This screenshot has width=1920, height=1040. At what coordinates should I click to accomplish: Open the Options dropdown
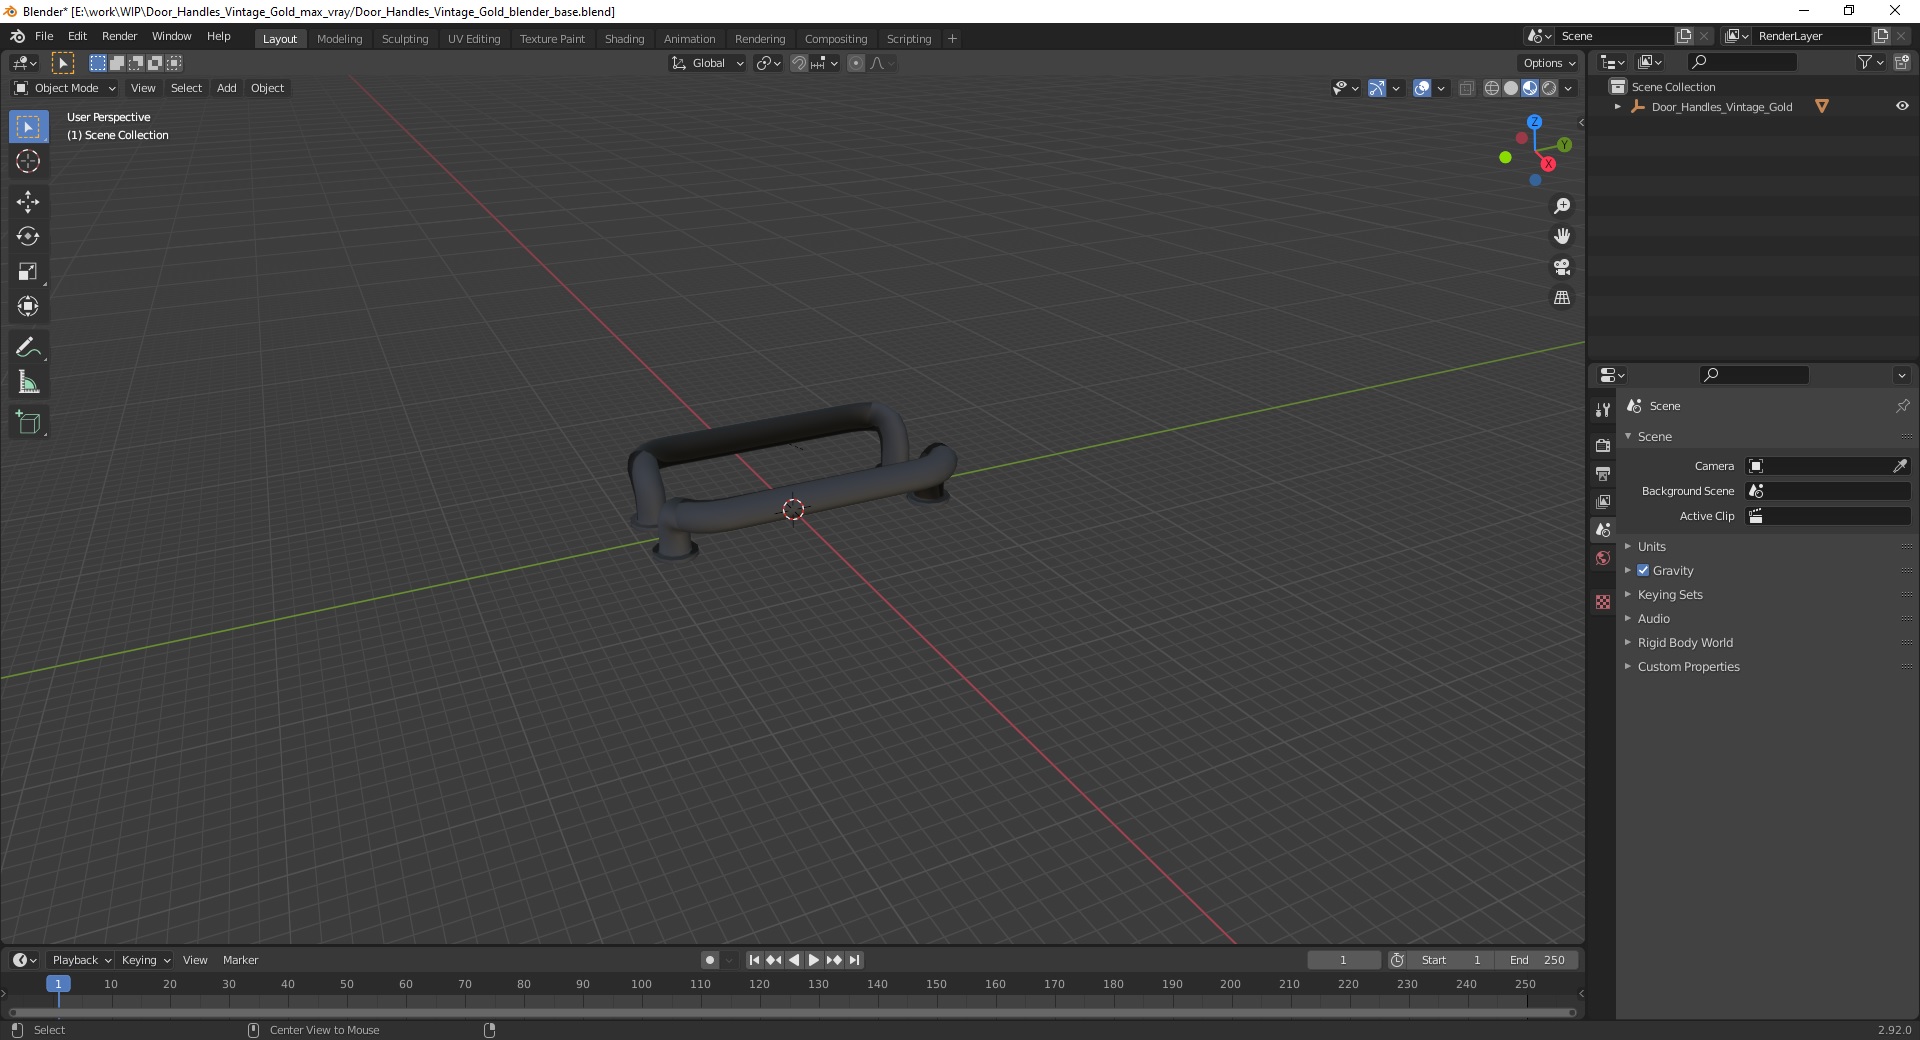pos(1549,63)
